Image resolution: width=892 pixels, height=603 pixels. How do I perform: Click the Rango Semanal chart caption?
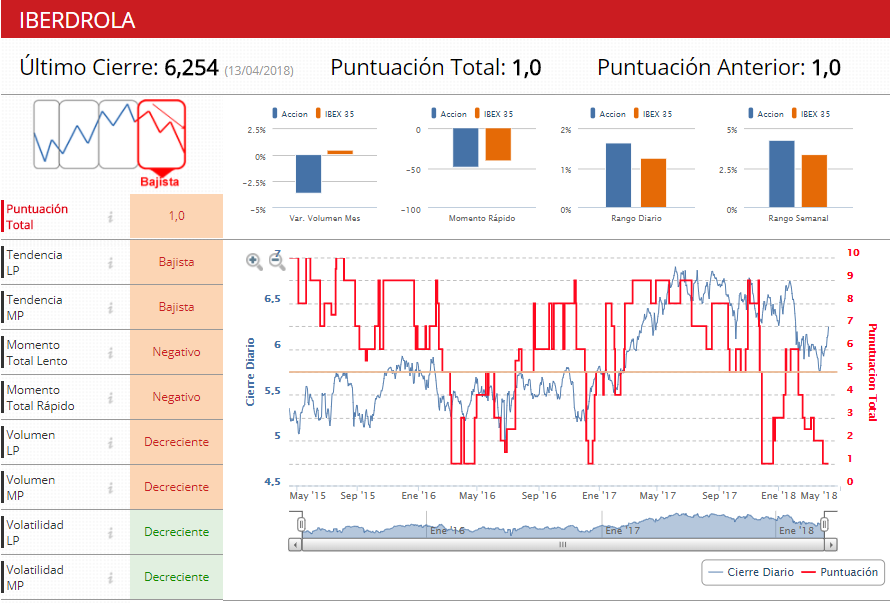click(x=798, y=218)
